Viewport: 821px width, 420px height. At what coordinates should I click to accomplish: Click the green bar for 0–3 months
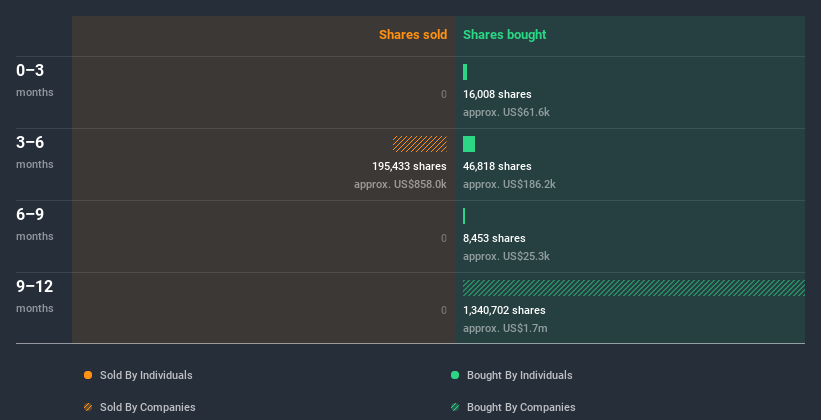465,72
